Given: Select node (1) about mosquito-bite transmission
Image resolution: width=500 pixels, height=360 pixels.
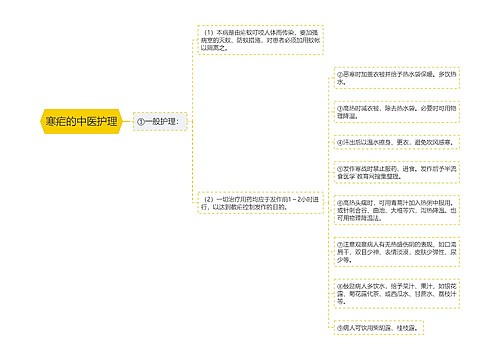Looking at the screenshot, I should coord(260,40).
